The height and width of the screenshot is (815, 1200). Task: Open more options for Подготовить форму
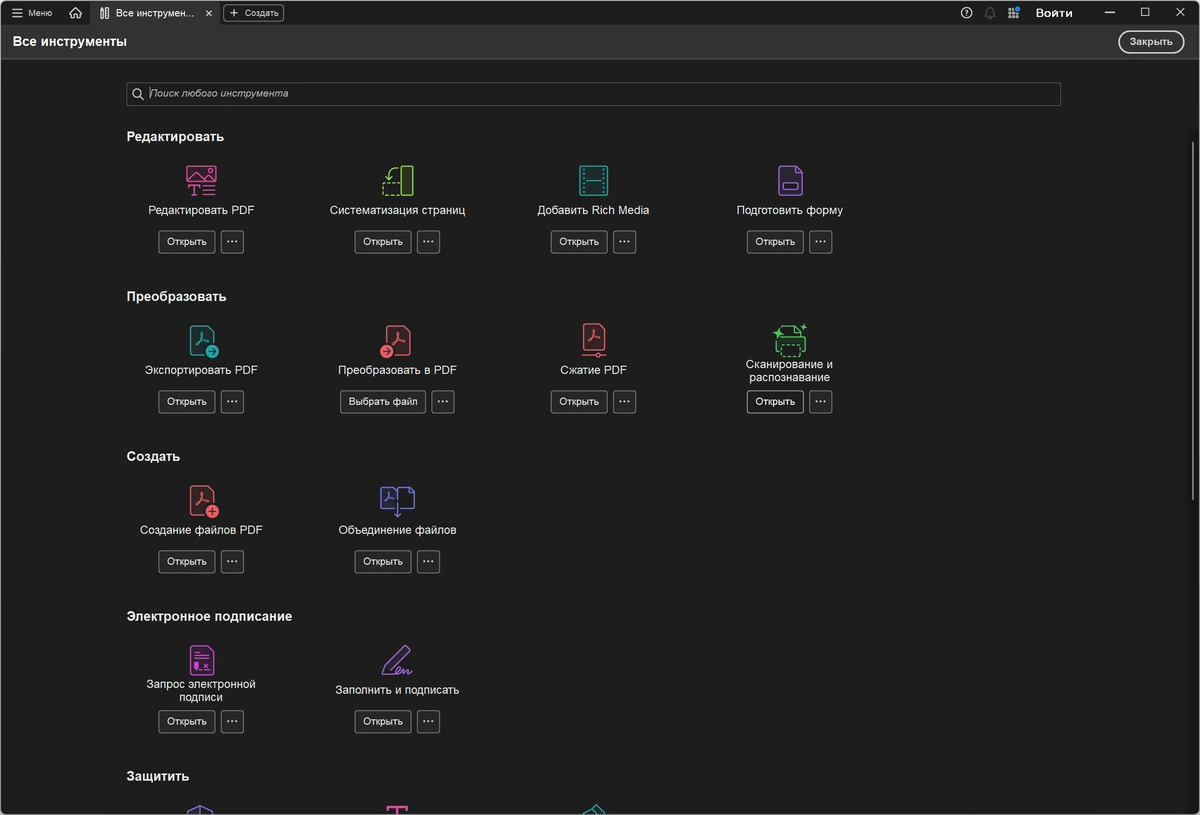click(820, 242)
